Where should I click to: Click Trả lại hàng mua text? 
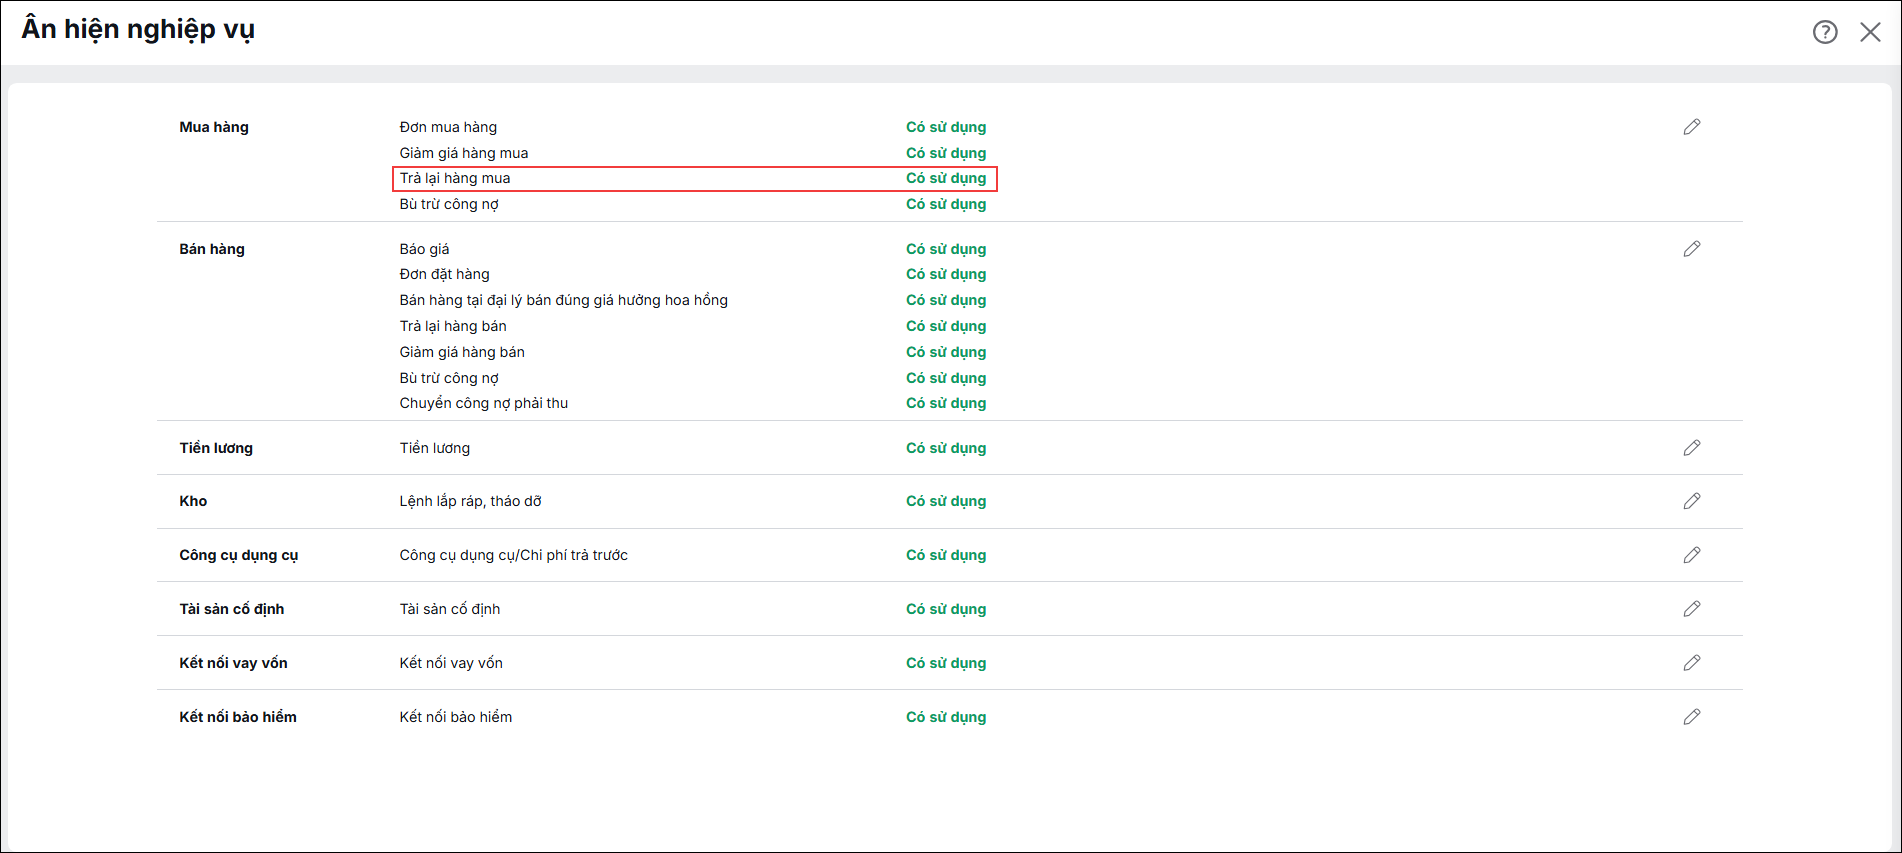click(x=455, y=178)
